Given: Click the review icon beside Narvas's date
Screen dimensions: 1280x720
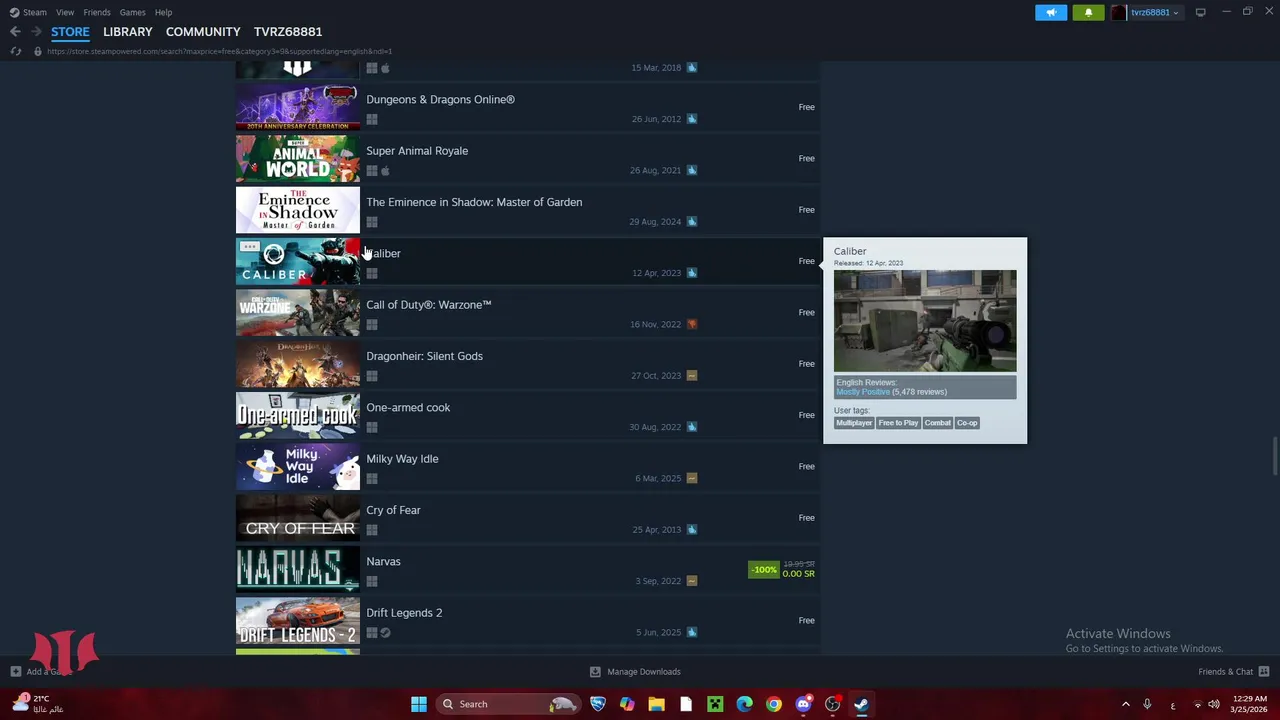Looking at the screenshot, I should click(691, 581).
